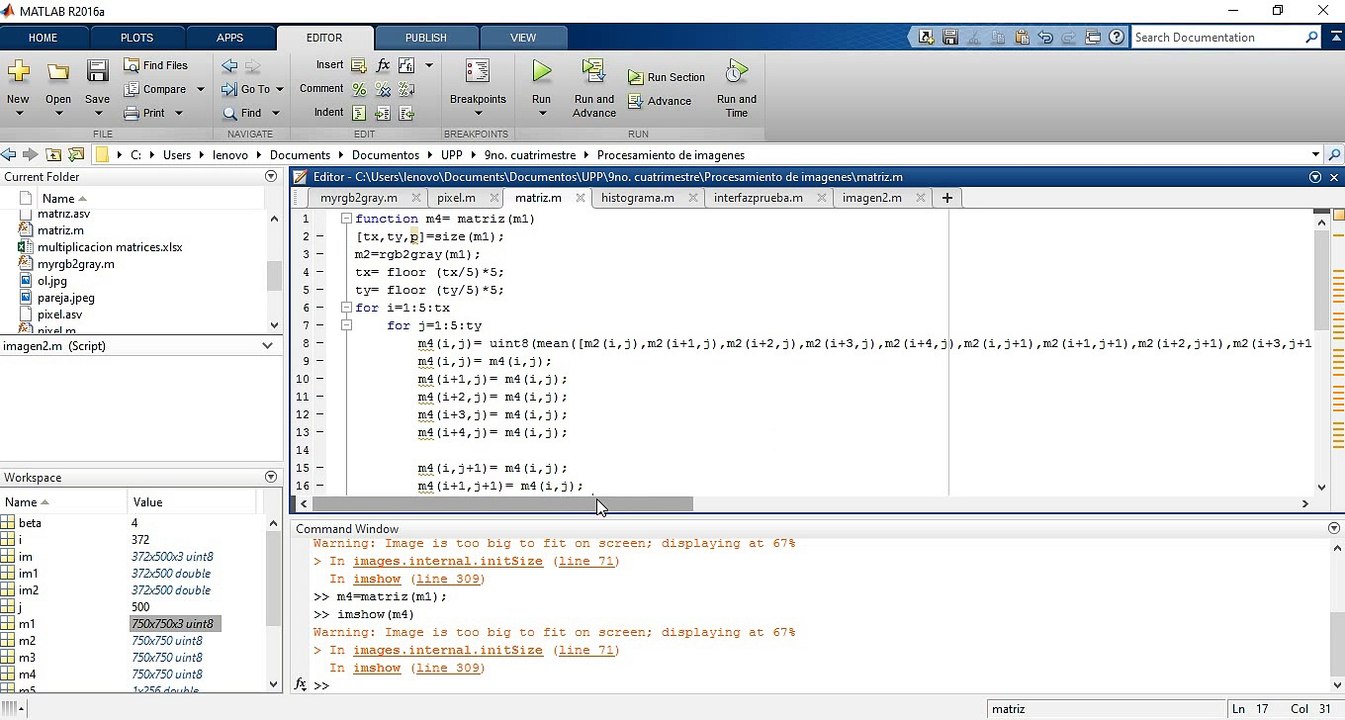The height and width of the screenshot is (720, 1345).
Task: Open a file with Open icon
Action: coord(58,71)
